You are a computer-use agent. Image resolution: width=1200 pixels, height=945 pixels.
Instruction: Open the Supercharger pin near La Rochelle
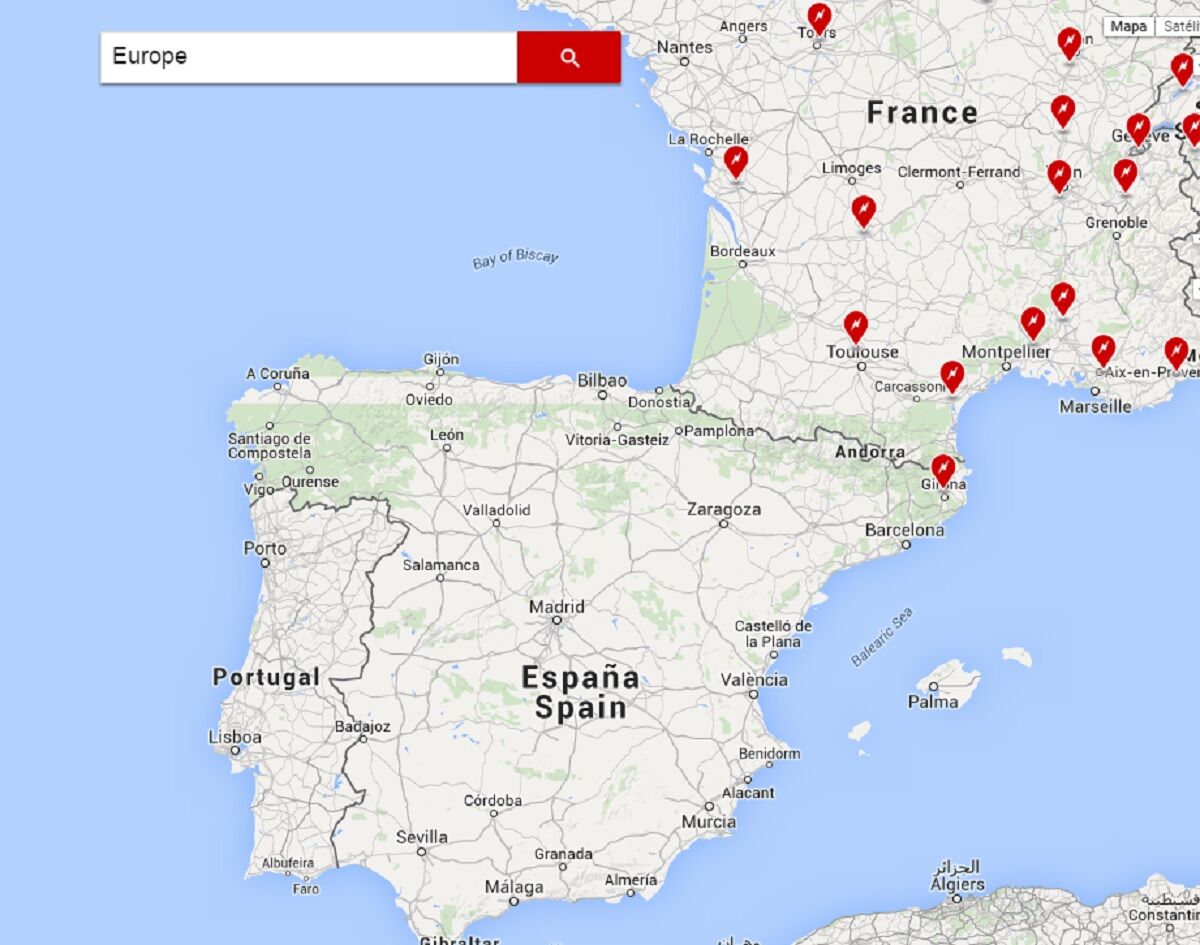736,161
